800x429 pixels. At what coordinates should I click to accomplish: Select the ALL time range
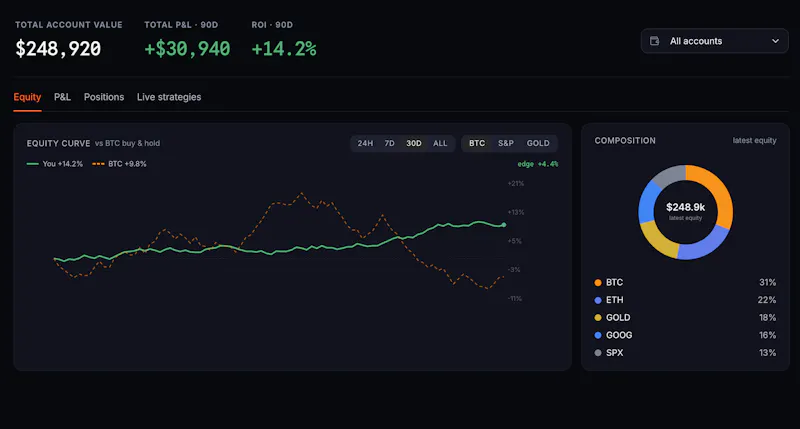coord(440,143)
